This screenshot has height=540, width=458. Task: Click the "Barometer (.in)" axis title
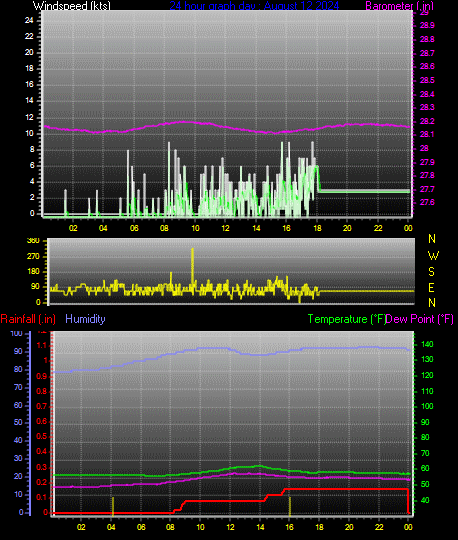click(399, 6)
